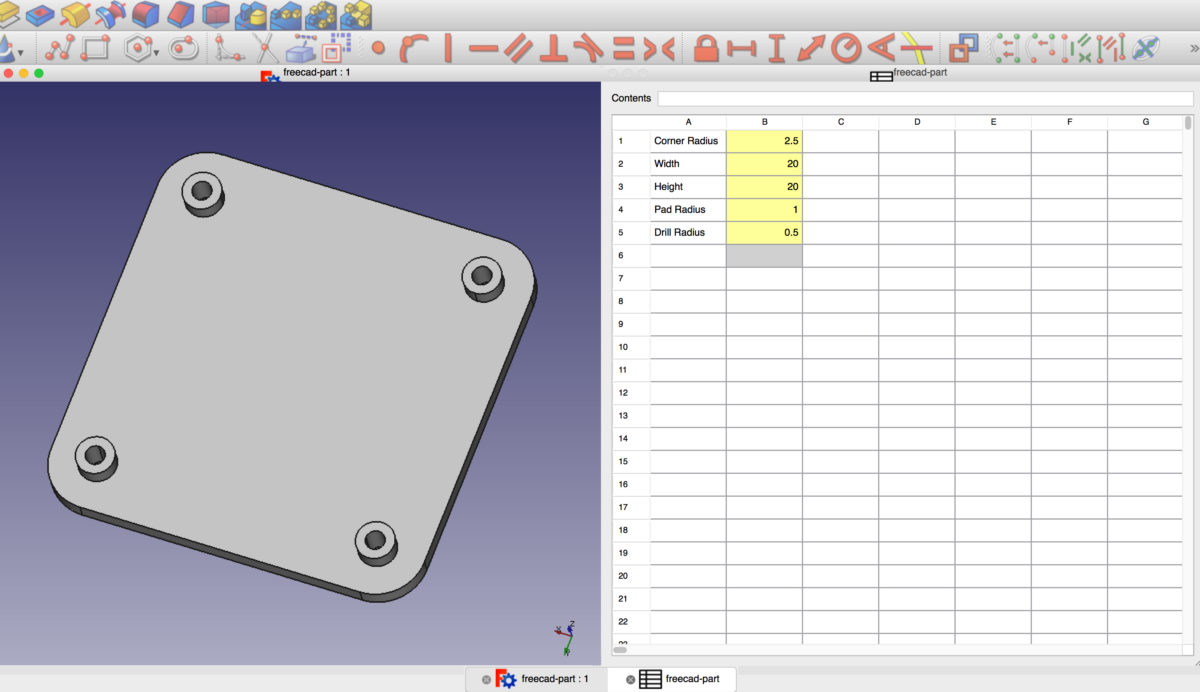Apply a horizontal constraint
The width and height of the screenshot is (1200, 692).
coord(486,47)
